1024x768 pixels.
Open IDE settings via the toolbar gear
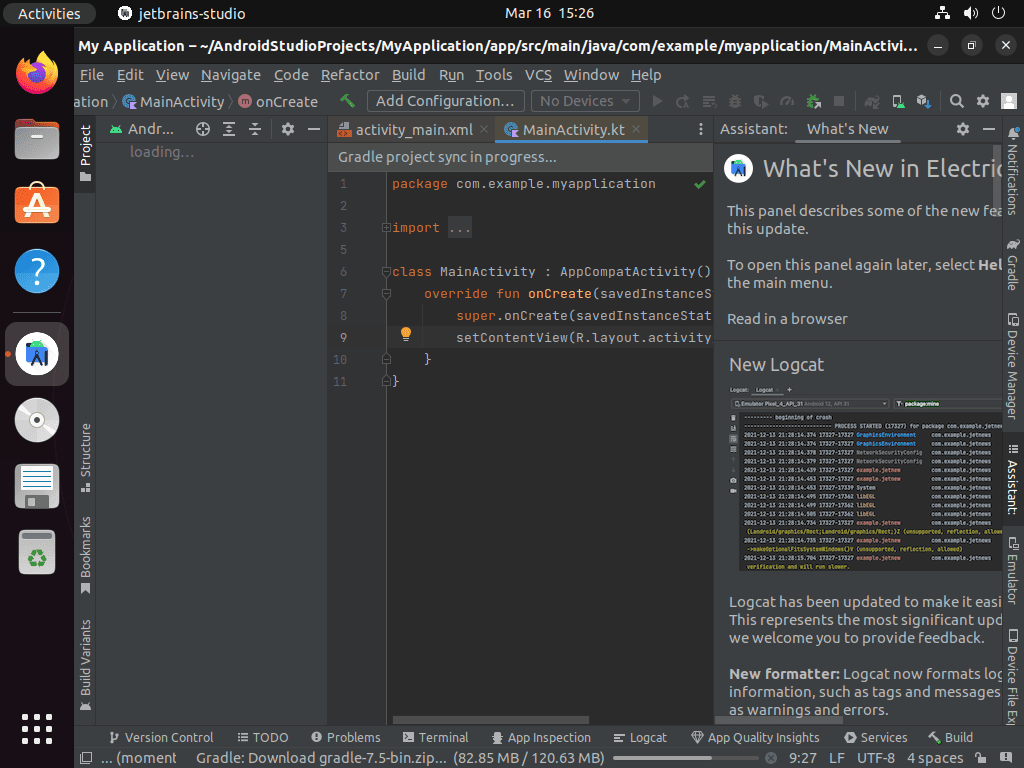[x=982, y=101]
